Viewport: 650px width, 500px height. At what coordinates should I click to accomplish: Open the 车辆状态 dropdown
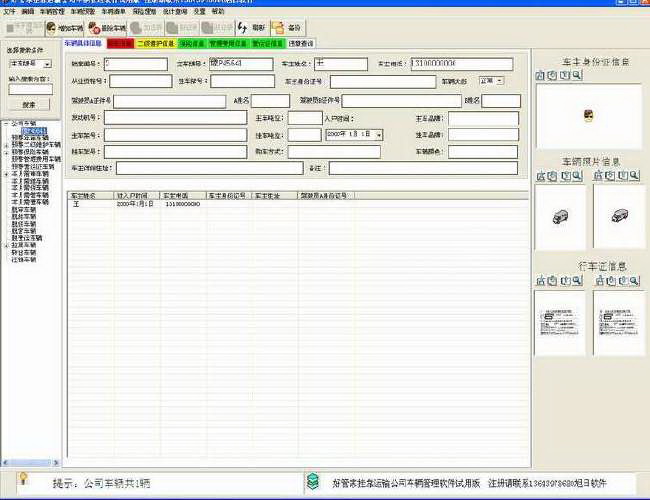500,81
